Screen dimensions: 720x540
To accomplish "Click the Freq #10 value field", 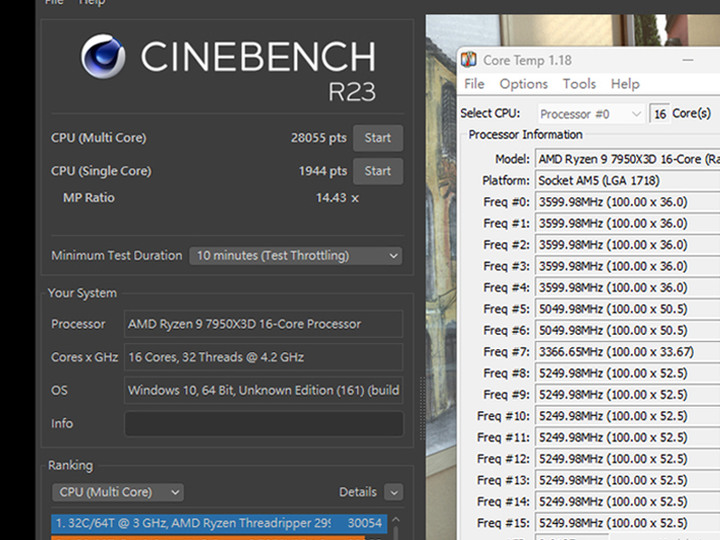I will 627,416.
